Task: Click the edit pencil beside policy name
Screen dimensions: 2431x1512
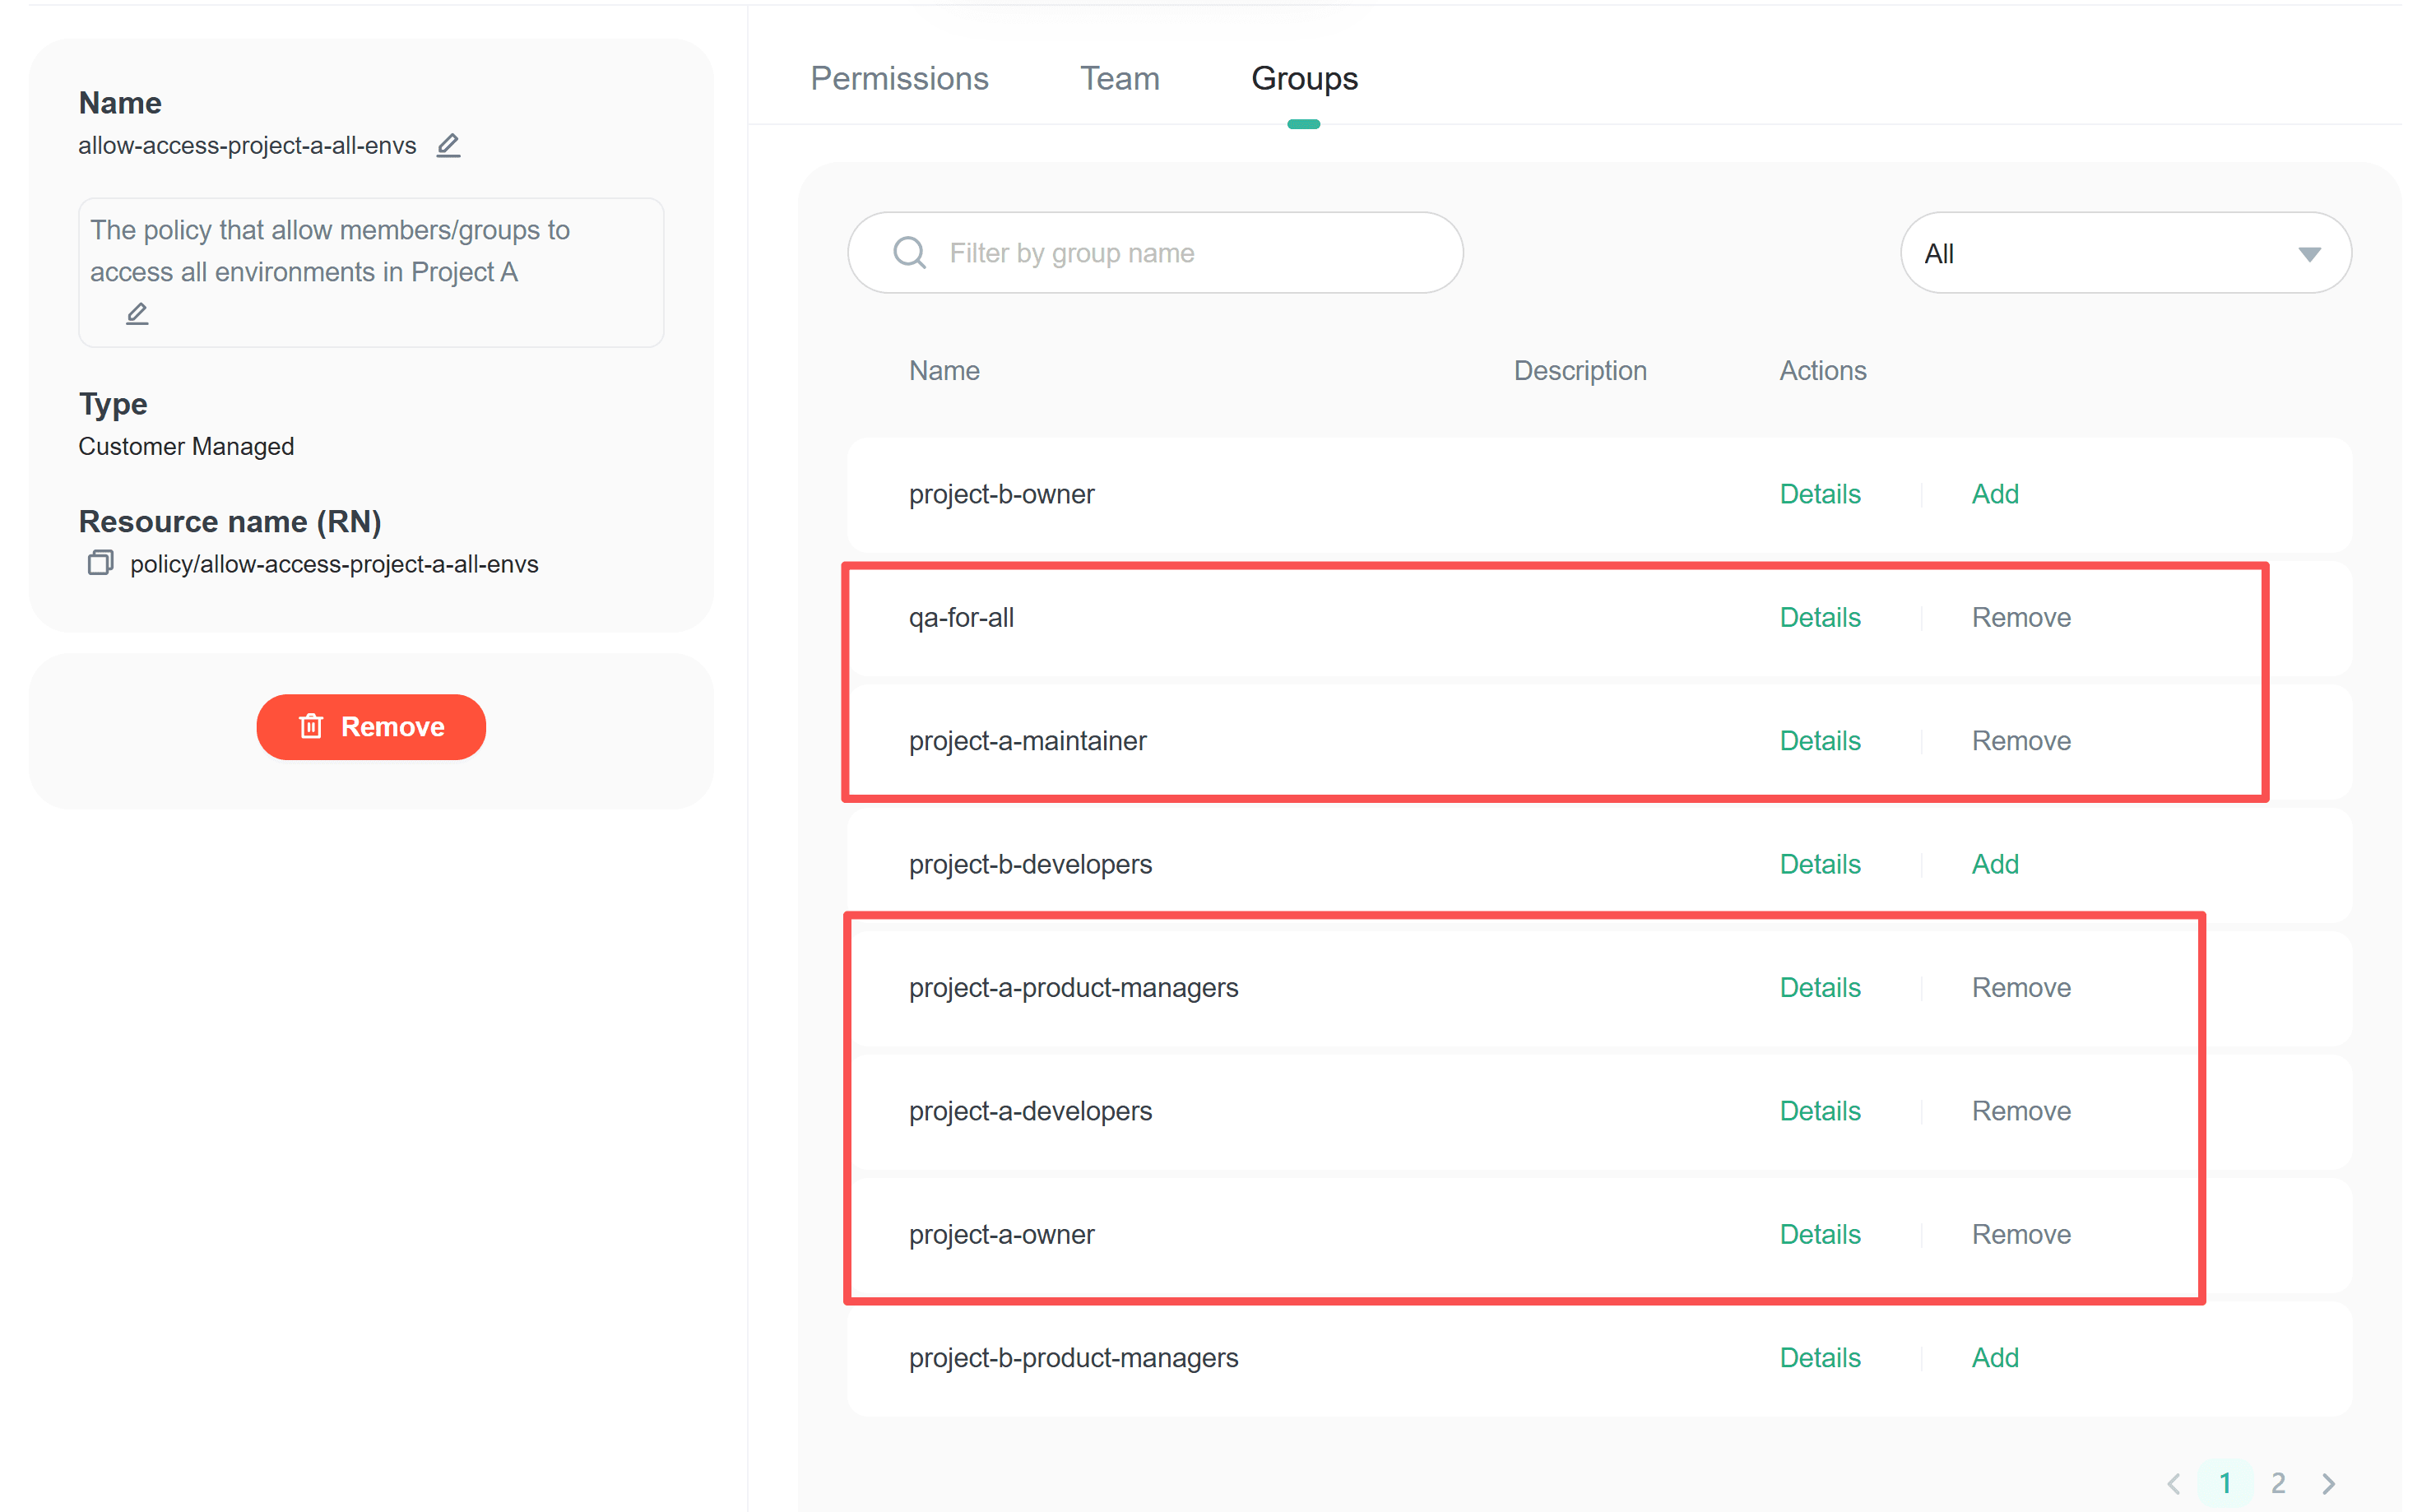Action: (448, 146)
